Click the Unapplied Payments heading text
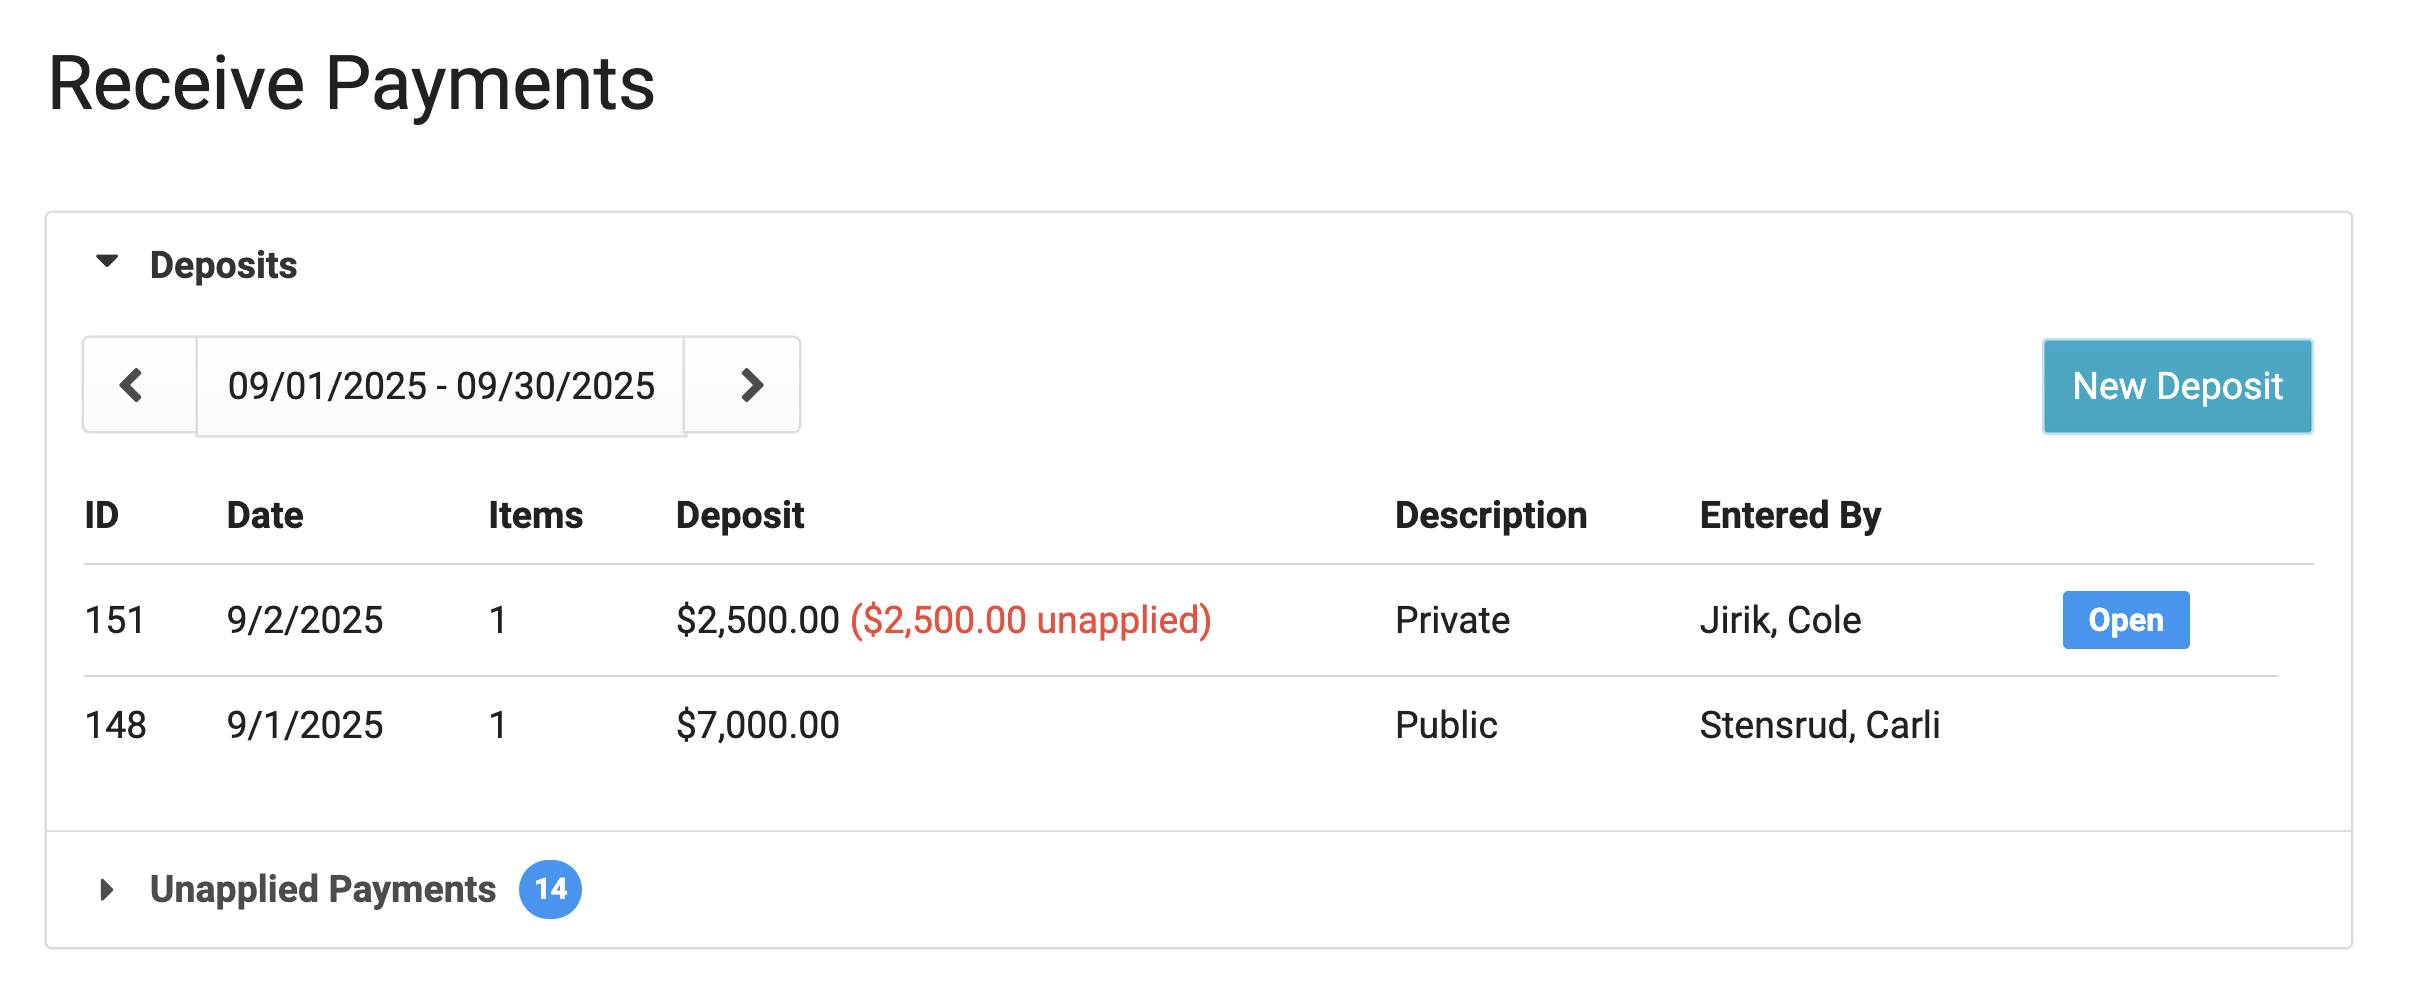This screenshot has height=990, width=2412. pyautogui.click(x=322, y=889)
